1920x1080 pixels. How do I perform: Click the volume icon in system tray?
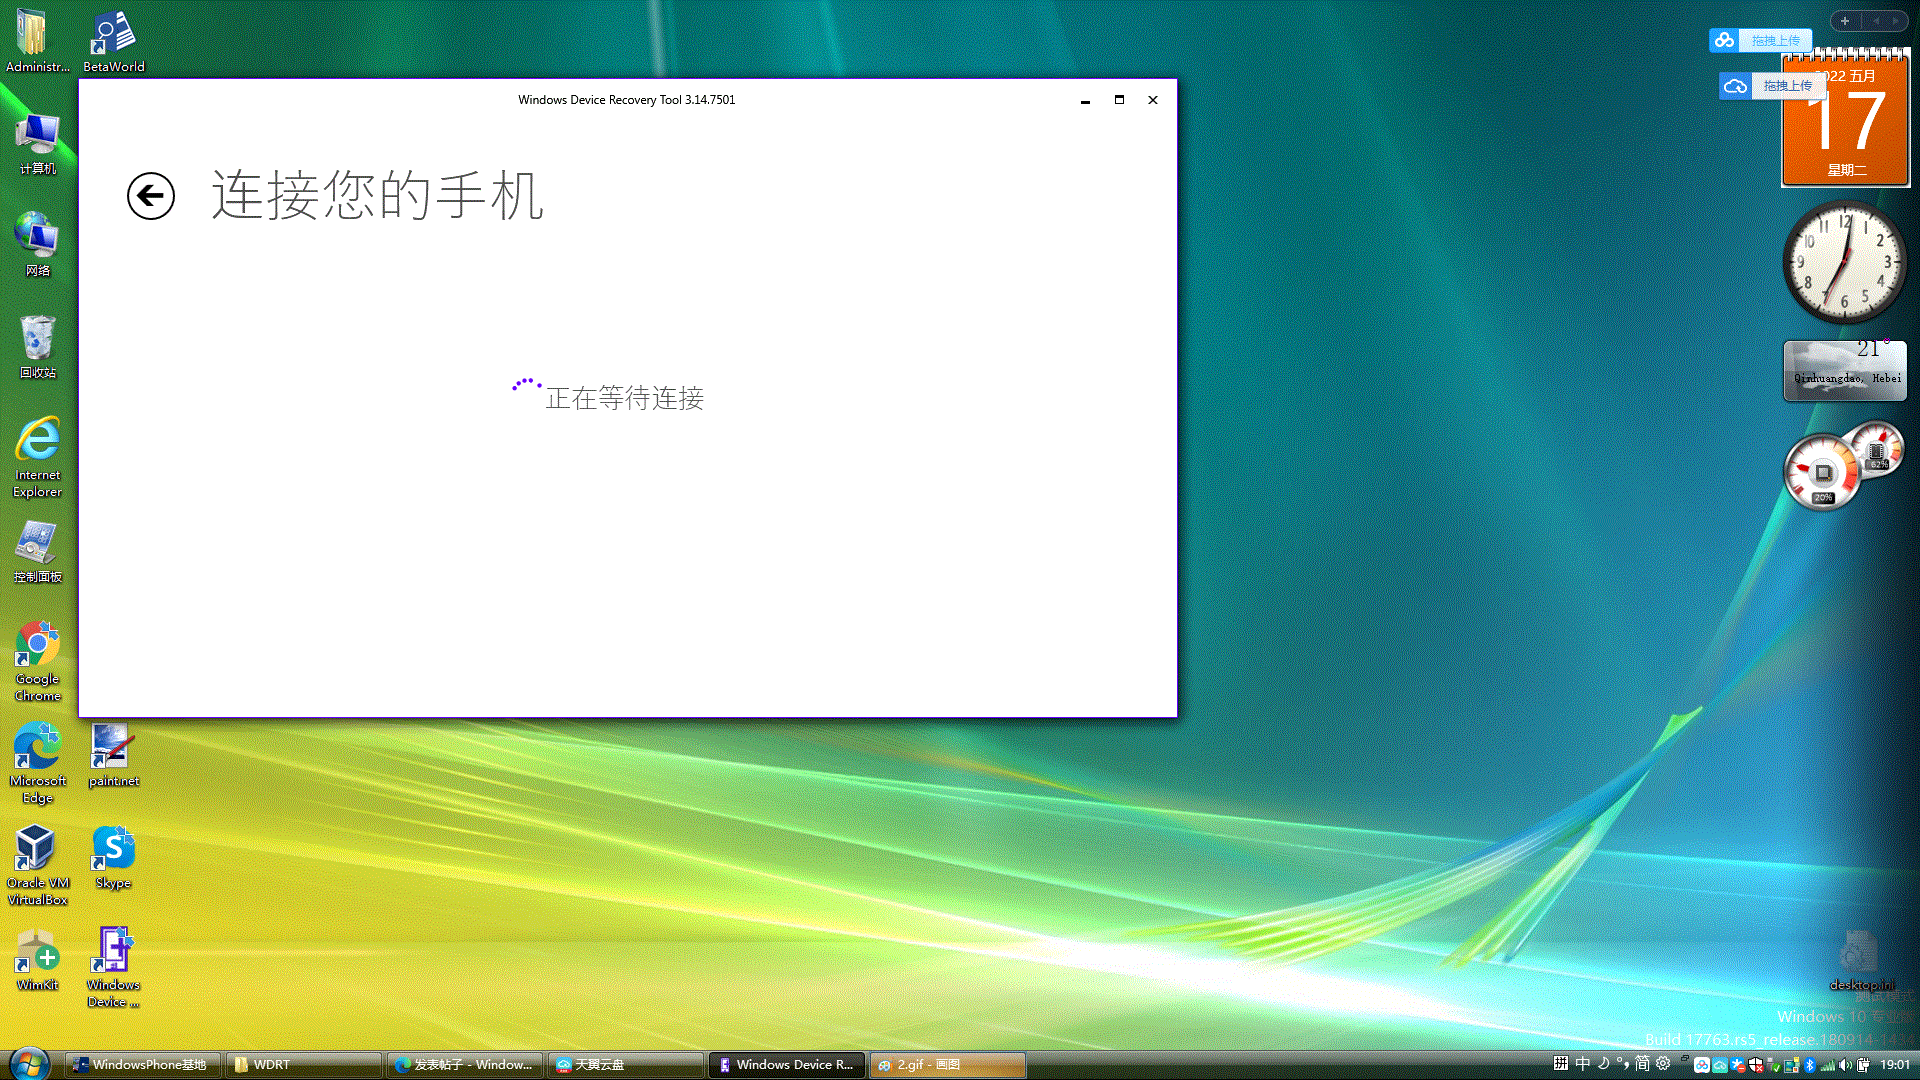click(x=1845, y=1065)
